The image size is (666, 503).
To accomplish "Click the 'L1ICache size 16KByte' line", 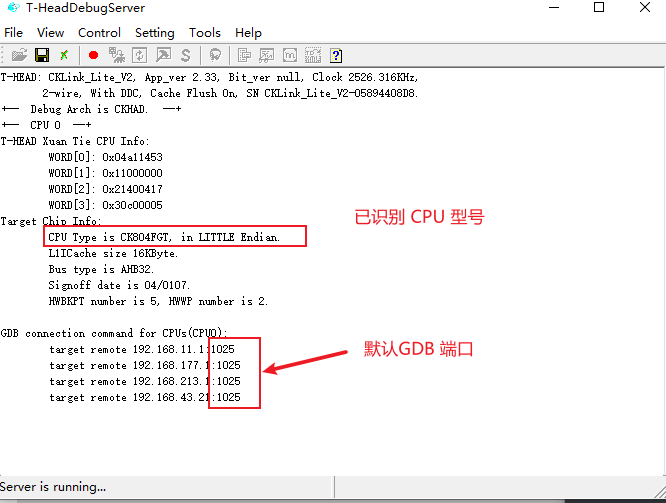I will point(113,253).
